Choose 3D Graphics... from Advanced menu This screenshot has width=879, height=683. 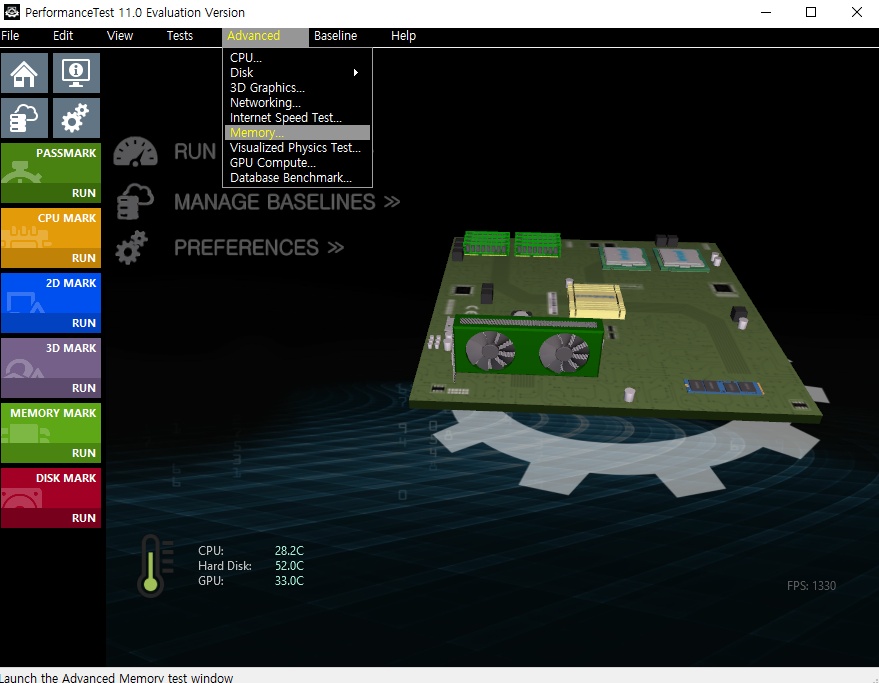pyautogui.click(x=297, y=87)
